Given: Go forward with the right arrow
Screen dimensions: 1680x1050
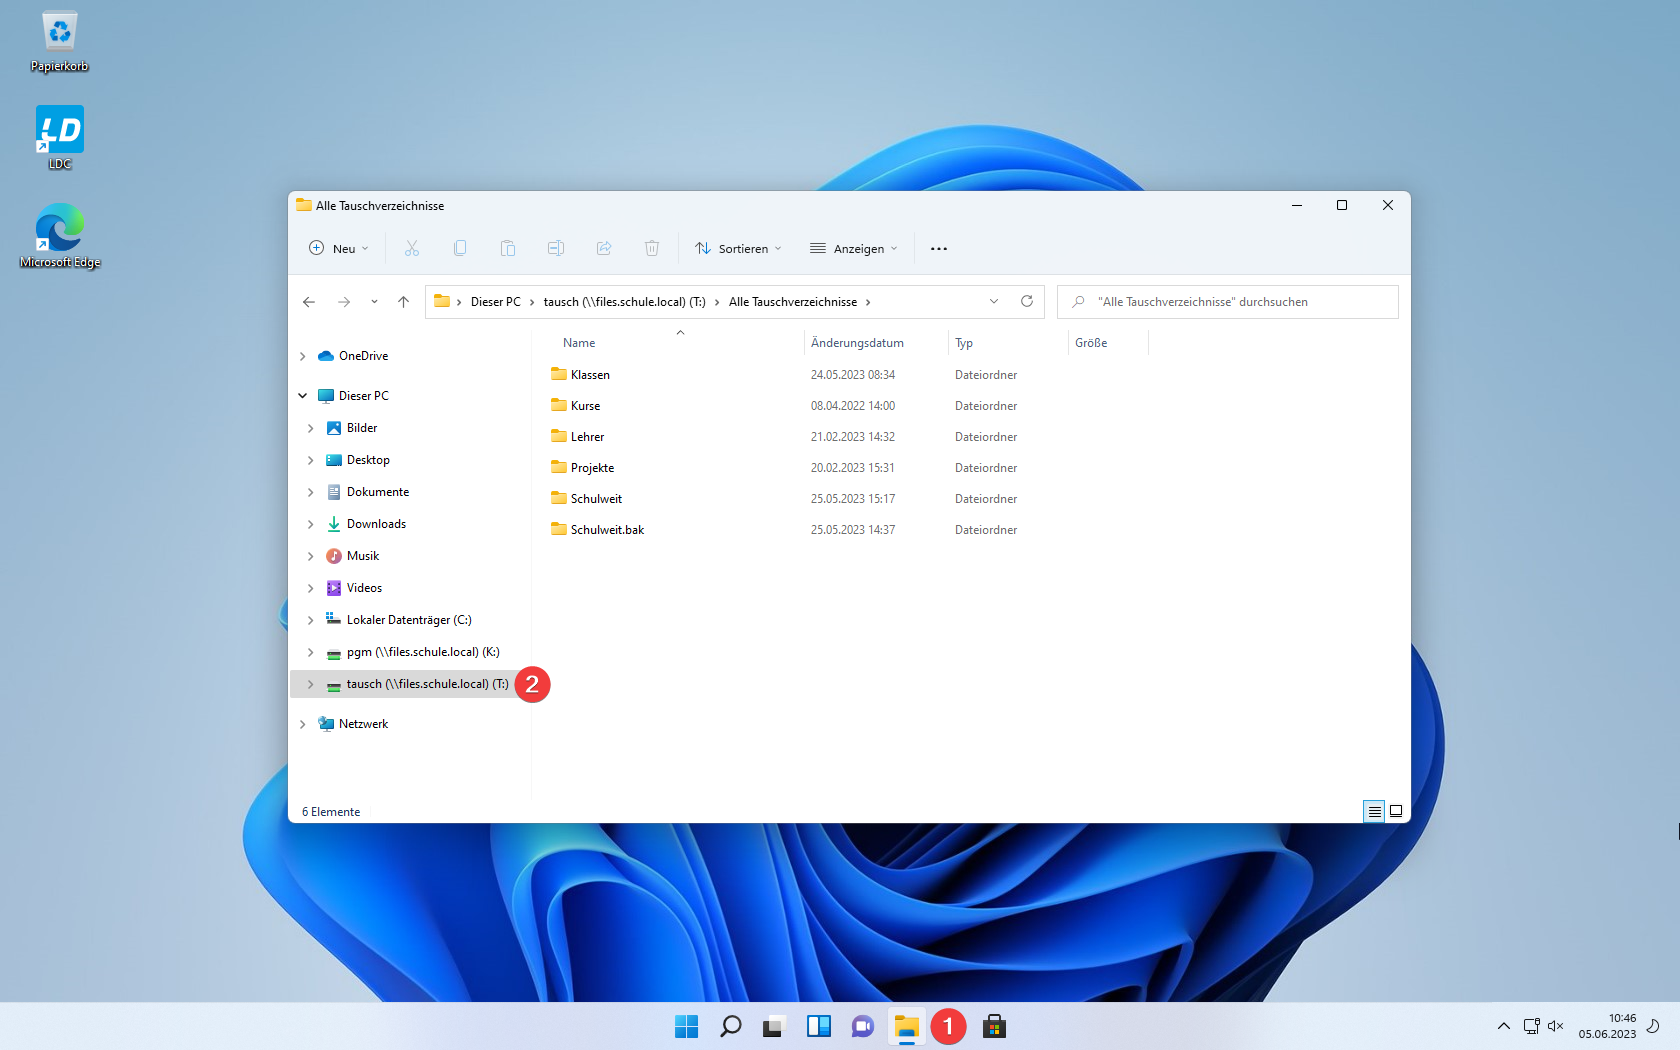Looking at the screenshot, I should point(344,302).
